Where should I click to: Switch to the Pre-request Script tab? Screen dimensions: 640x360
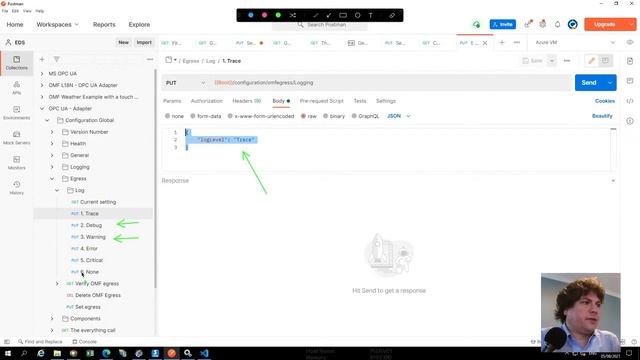click(322, 101)
